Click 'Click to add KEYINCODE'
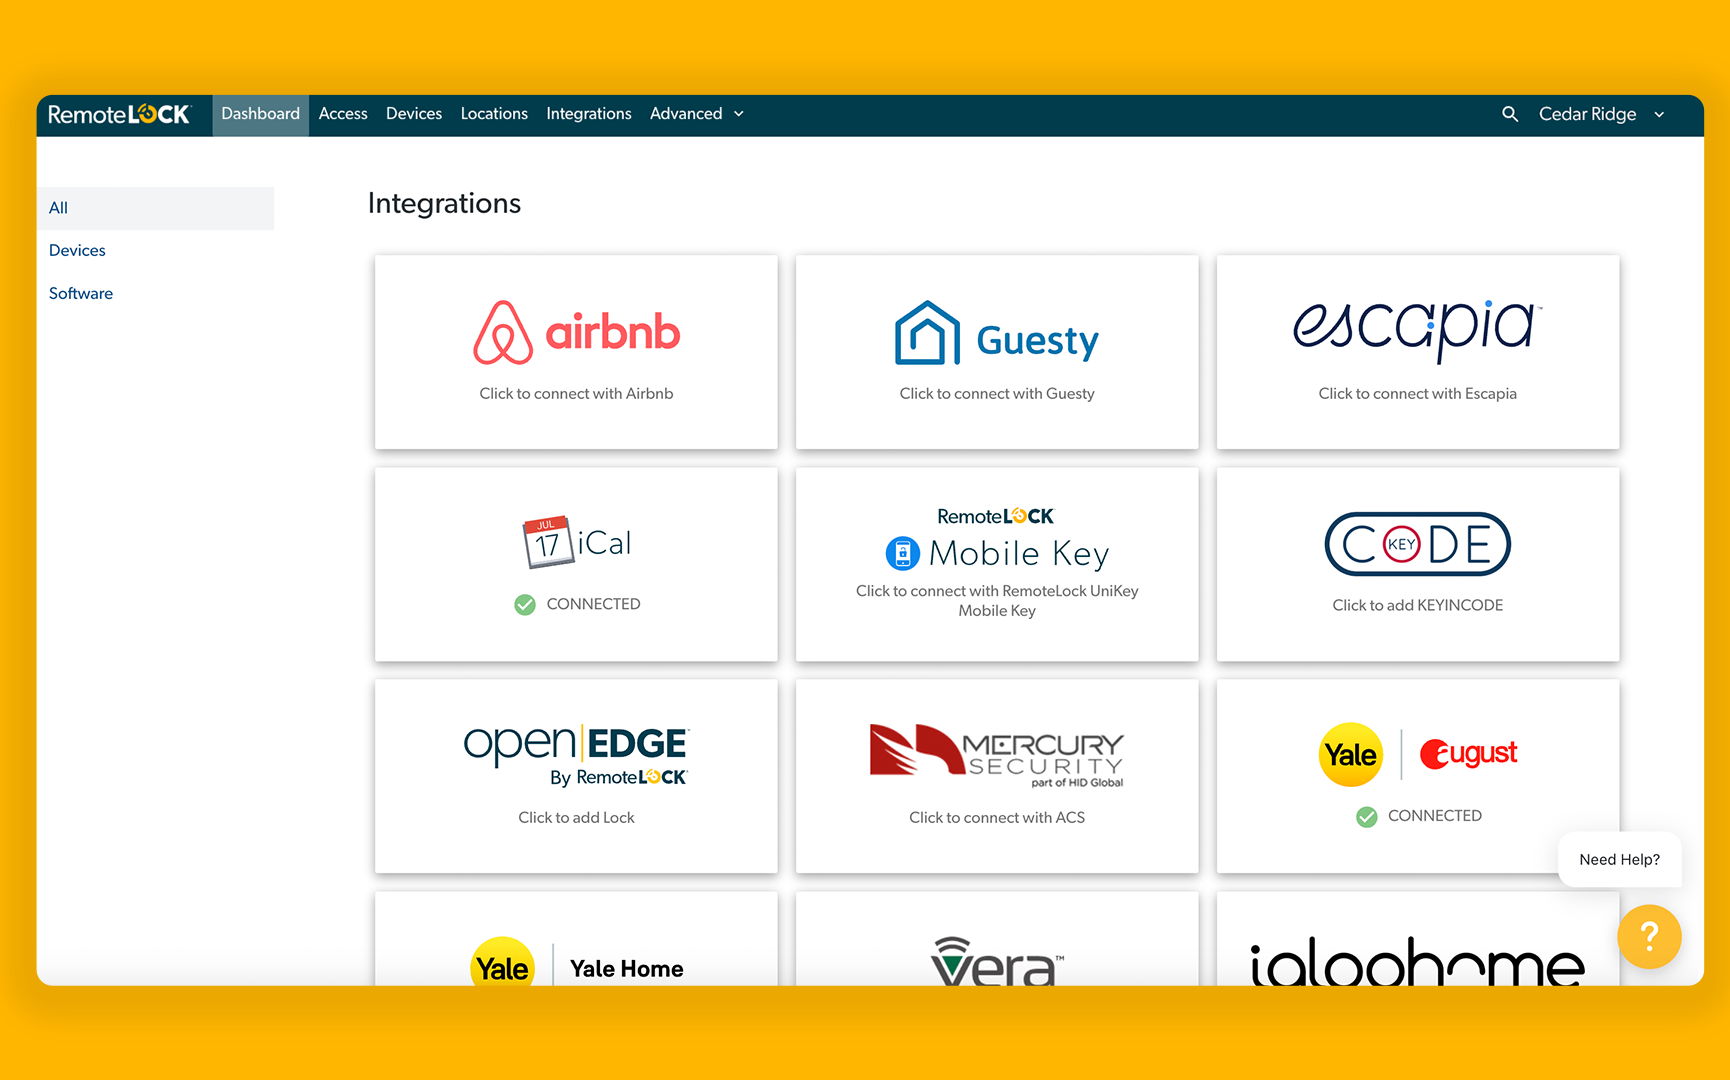Image resolution: width=1730 pixels, height=1080 pixels. coord(1417,605)
